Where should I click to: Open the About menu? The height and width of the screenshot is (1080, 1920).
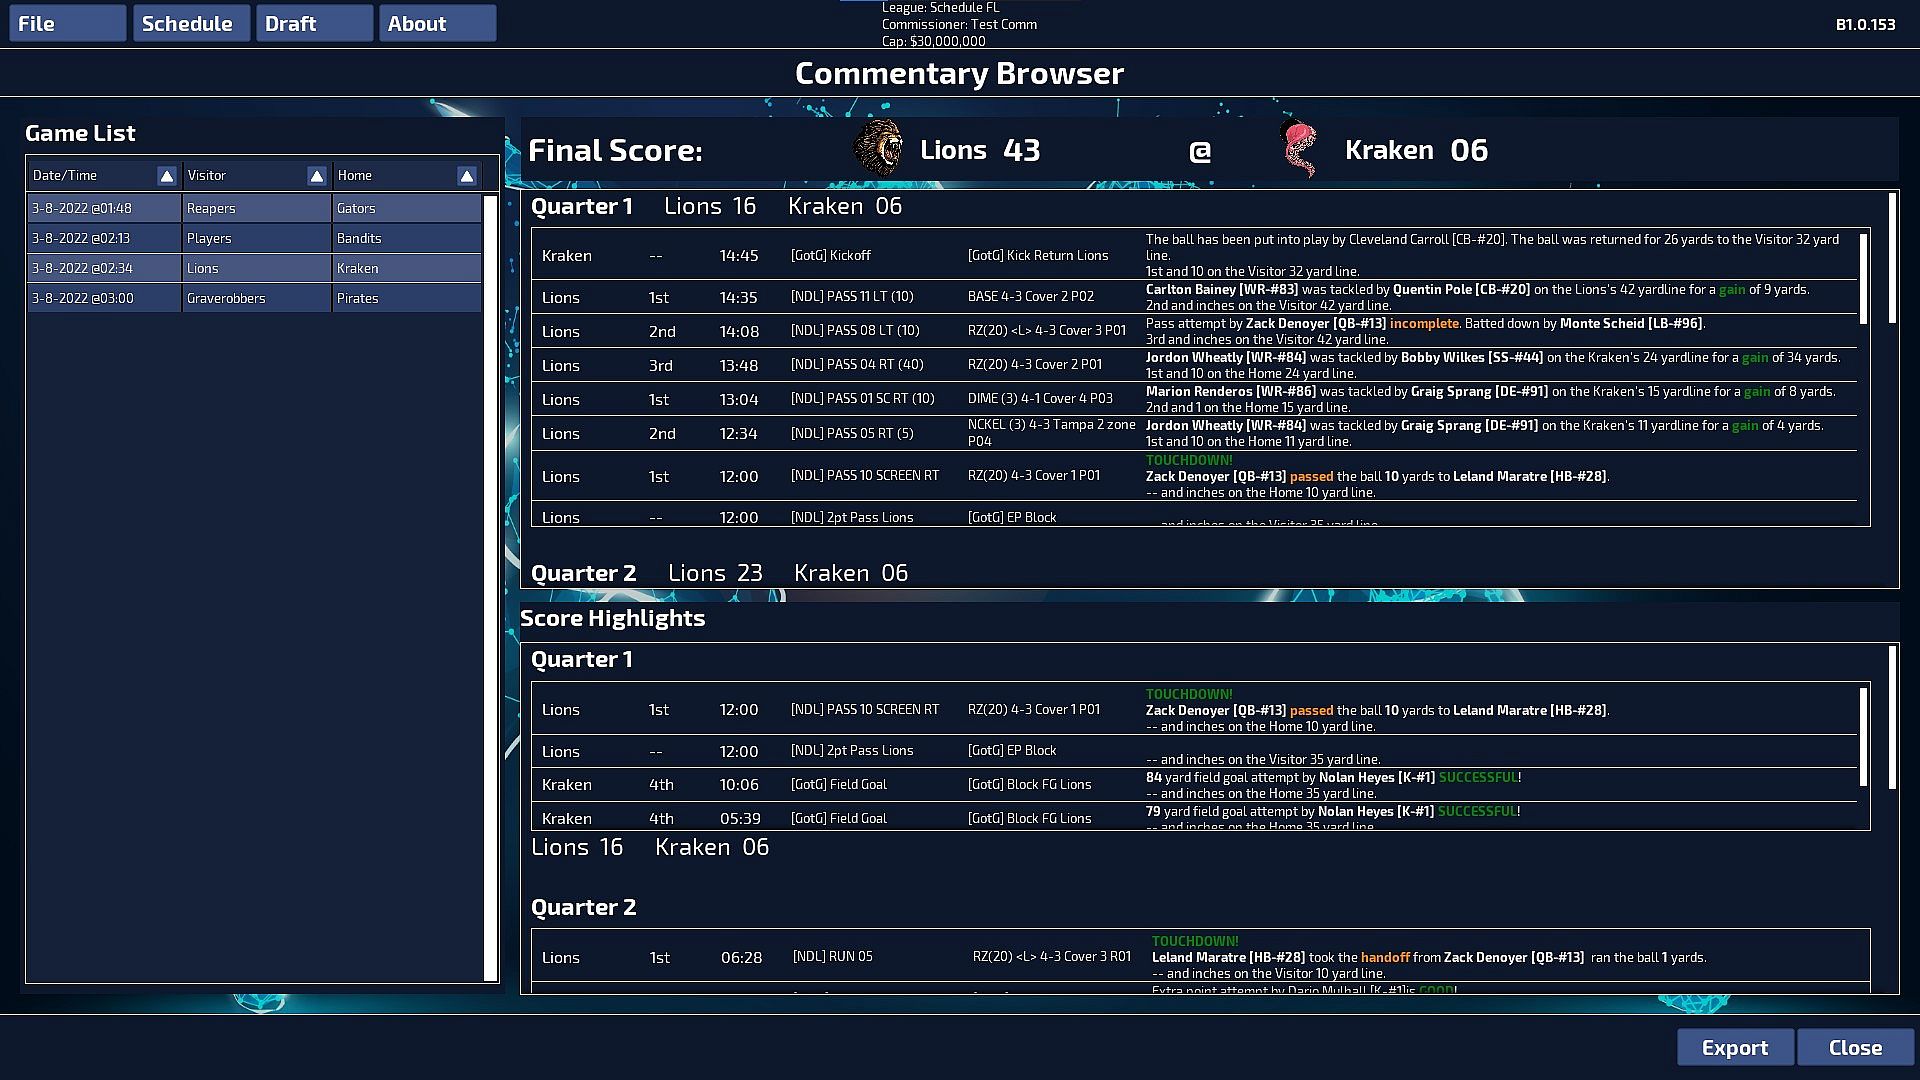tap(437, 24)
